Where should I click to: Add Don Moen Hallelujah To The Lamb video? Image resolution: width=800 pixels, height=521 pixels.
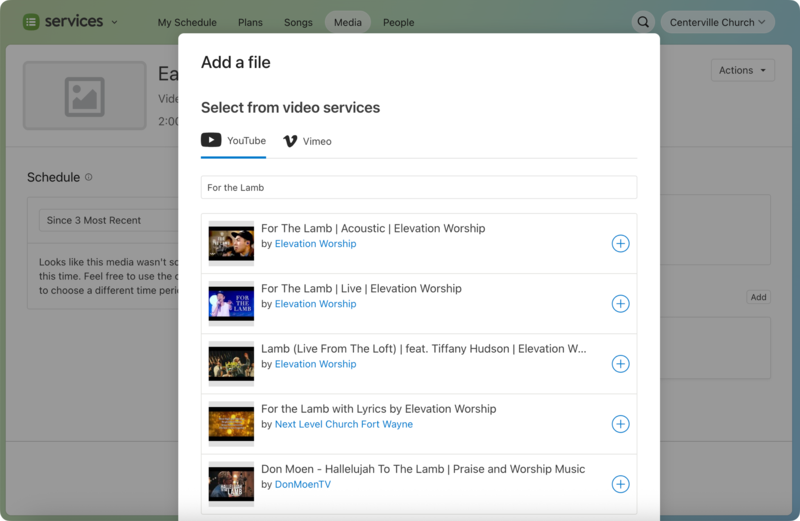pos(620,484)
